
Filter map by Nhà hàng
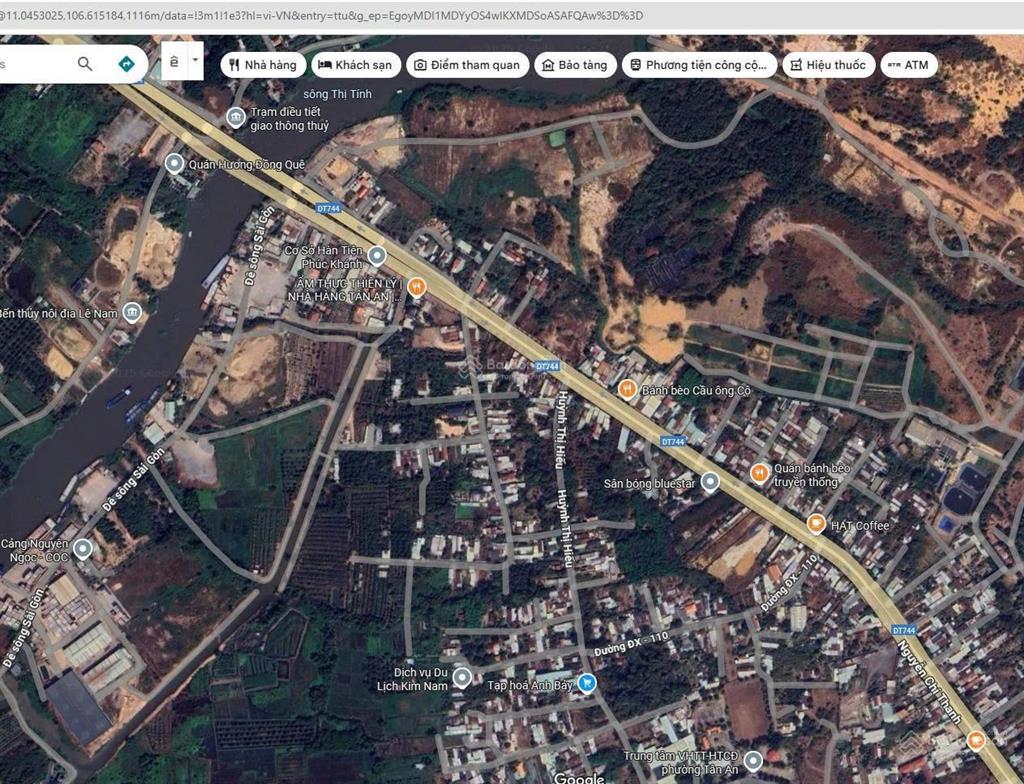tap(263, 65)
